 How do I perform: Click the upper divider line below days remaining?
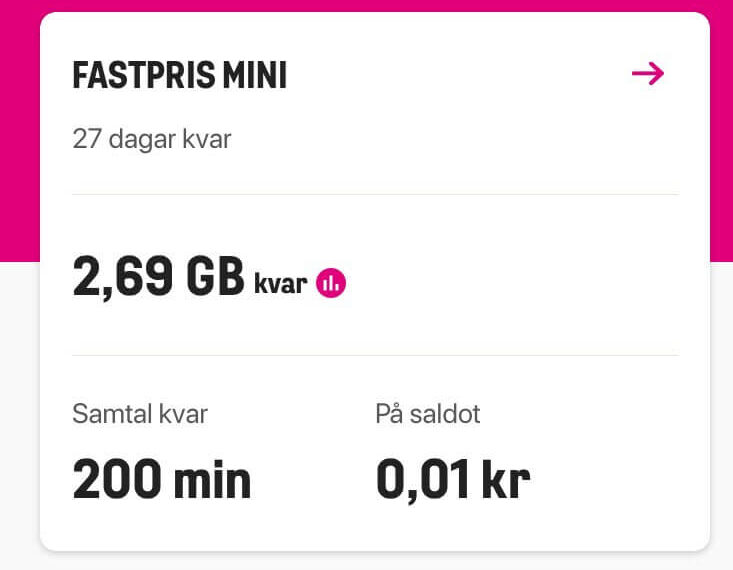point(375,194)
